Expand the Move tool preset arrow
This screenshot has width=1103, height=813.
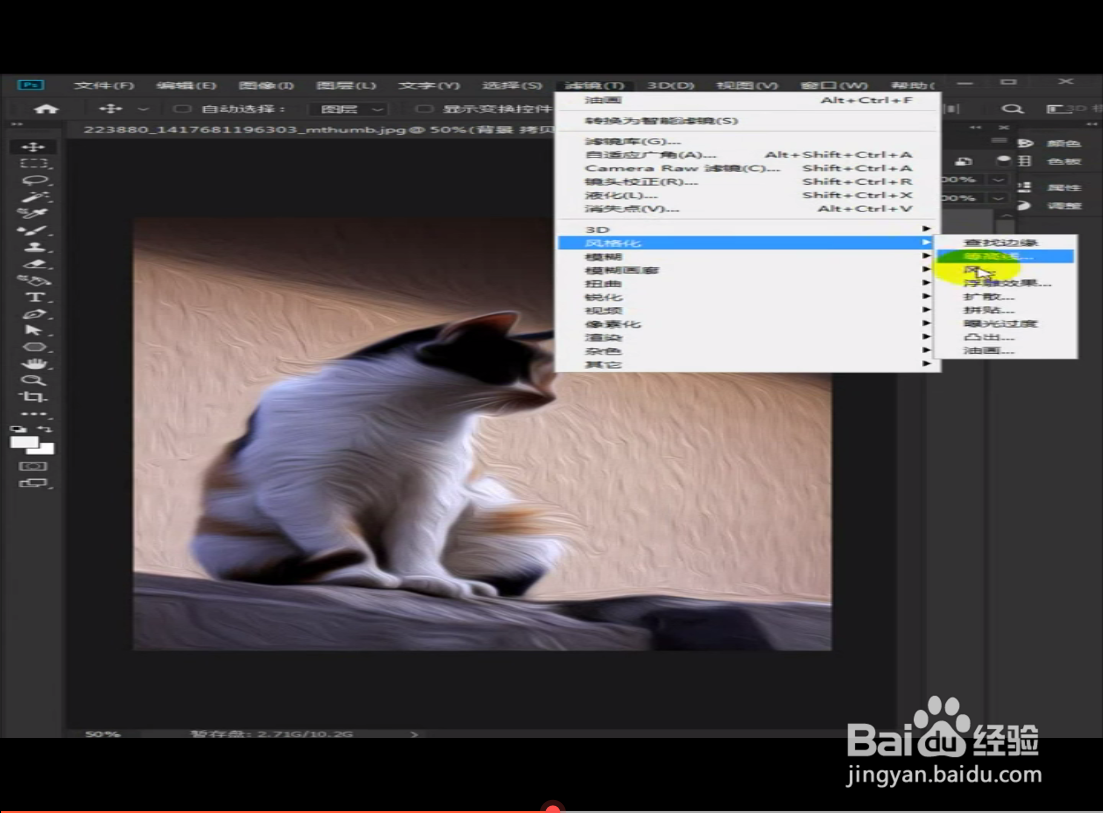tap(143, 109)
